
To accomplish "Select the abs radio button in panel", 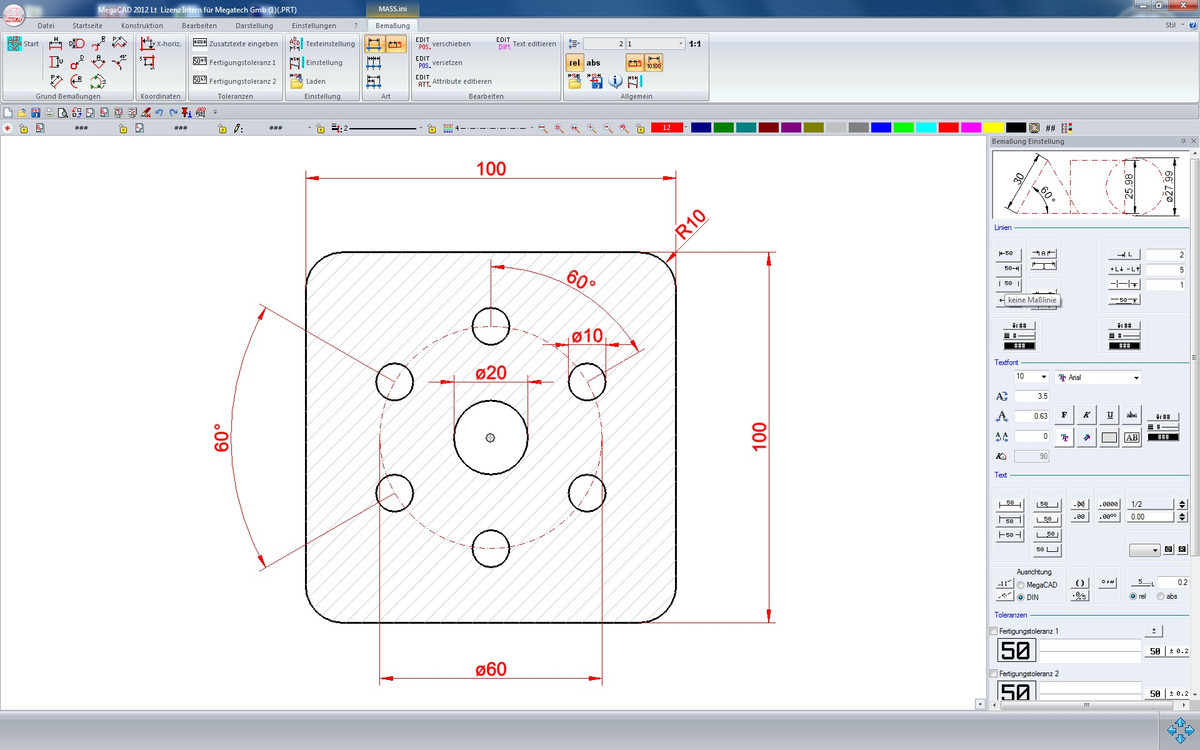I will 1161,597.
